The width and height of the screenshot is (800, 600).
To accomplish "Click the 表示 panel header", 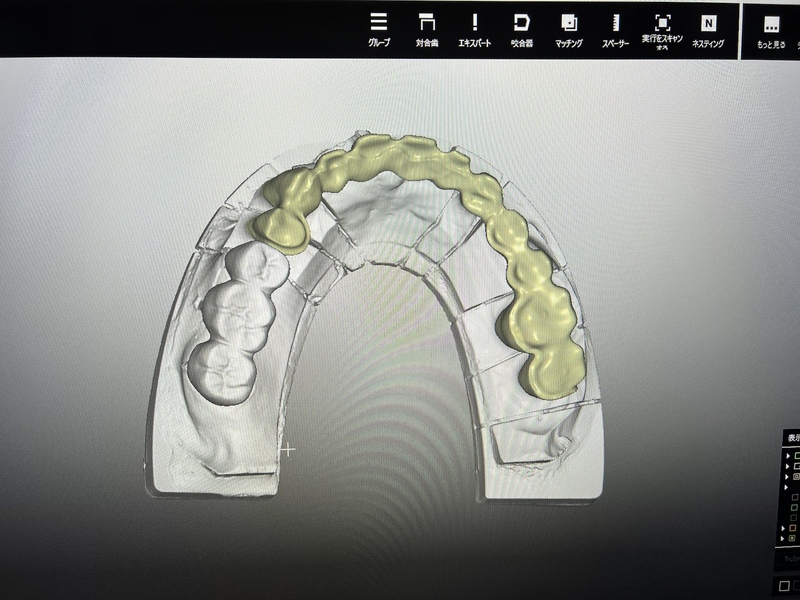I will (x=792, y=438).
